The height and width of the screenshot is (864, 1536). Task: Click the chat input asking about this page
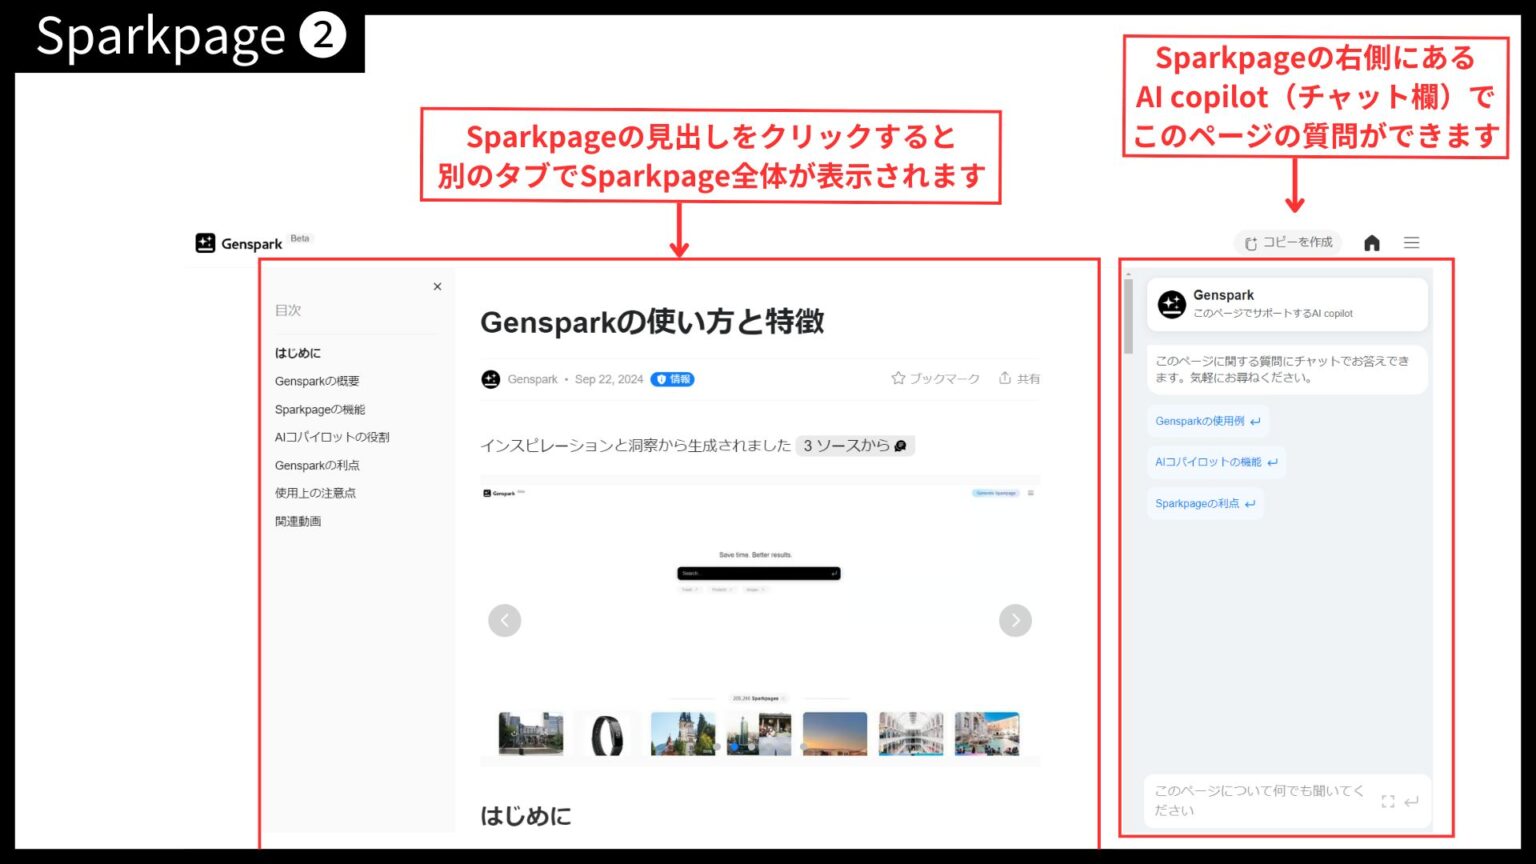[1255, 800]
